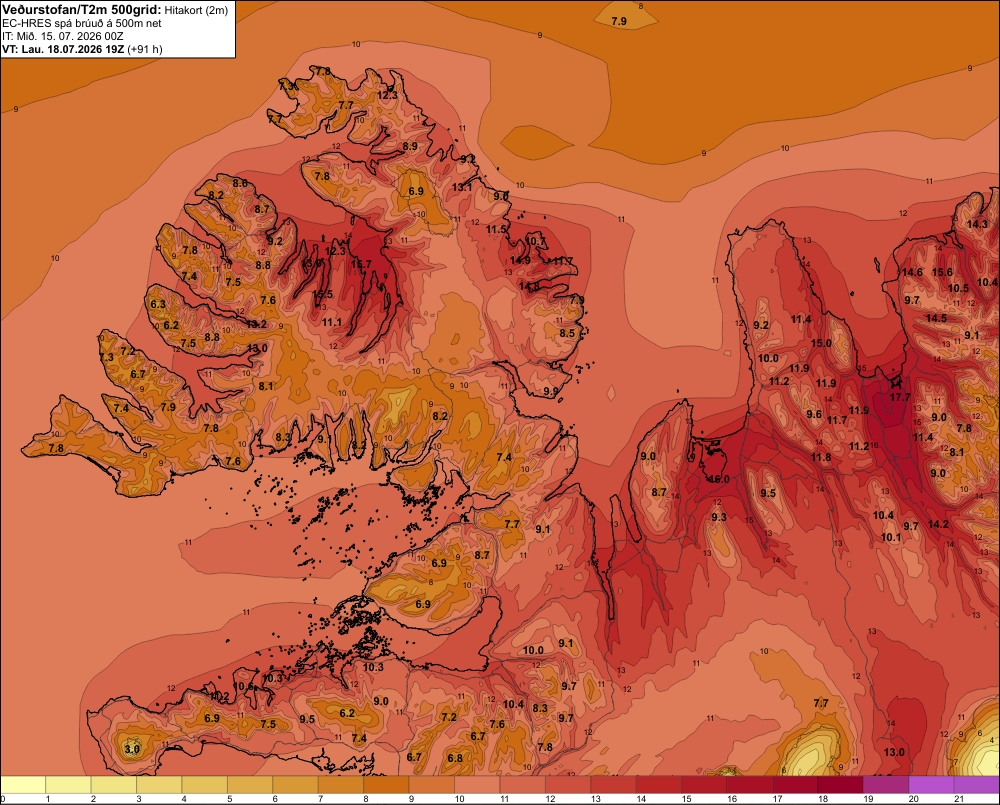Select the 6.3 temperature label
Image resolution: width=1000 pixels, height=805 pixels.
[x=158, y=304]
